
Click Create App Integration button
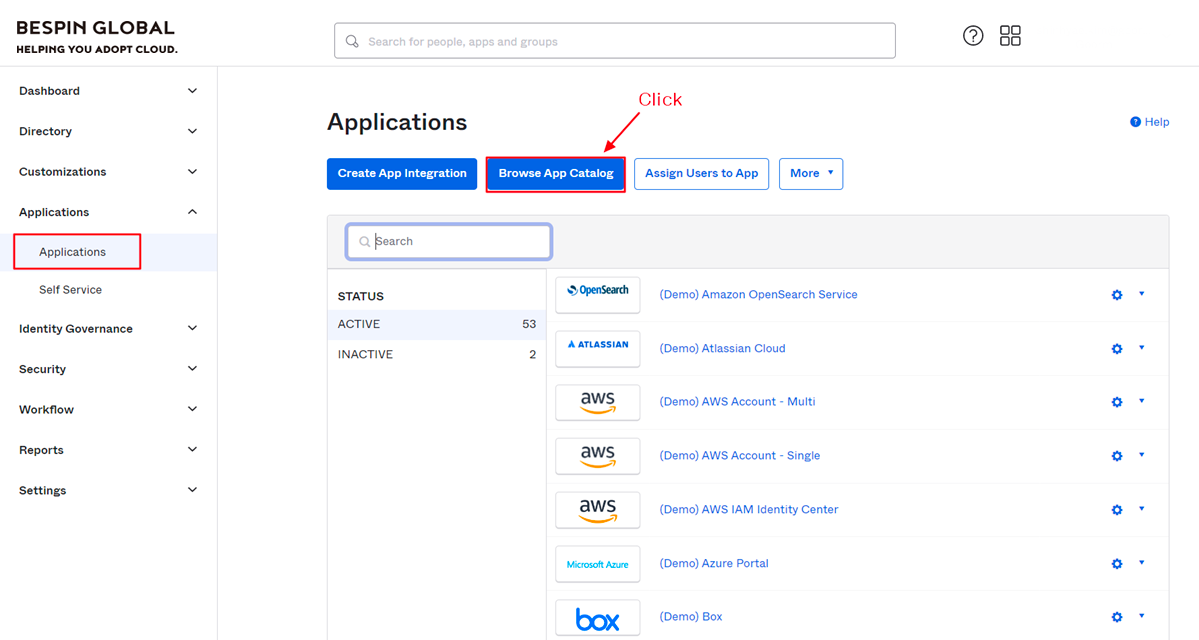click(402, 174)
